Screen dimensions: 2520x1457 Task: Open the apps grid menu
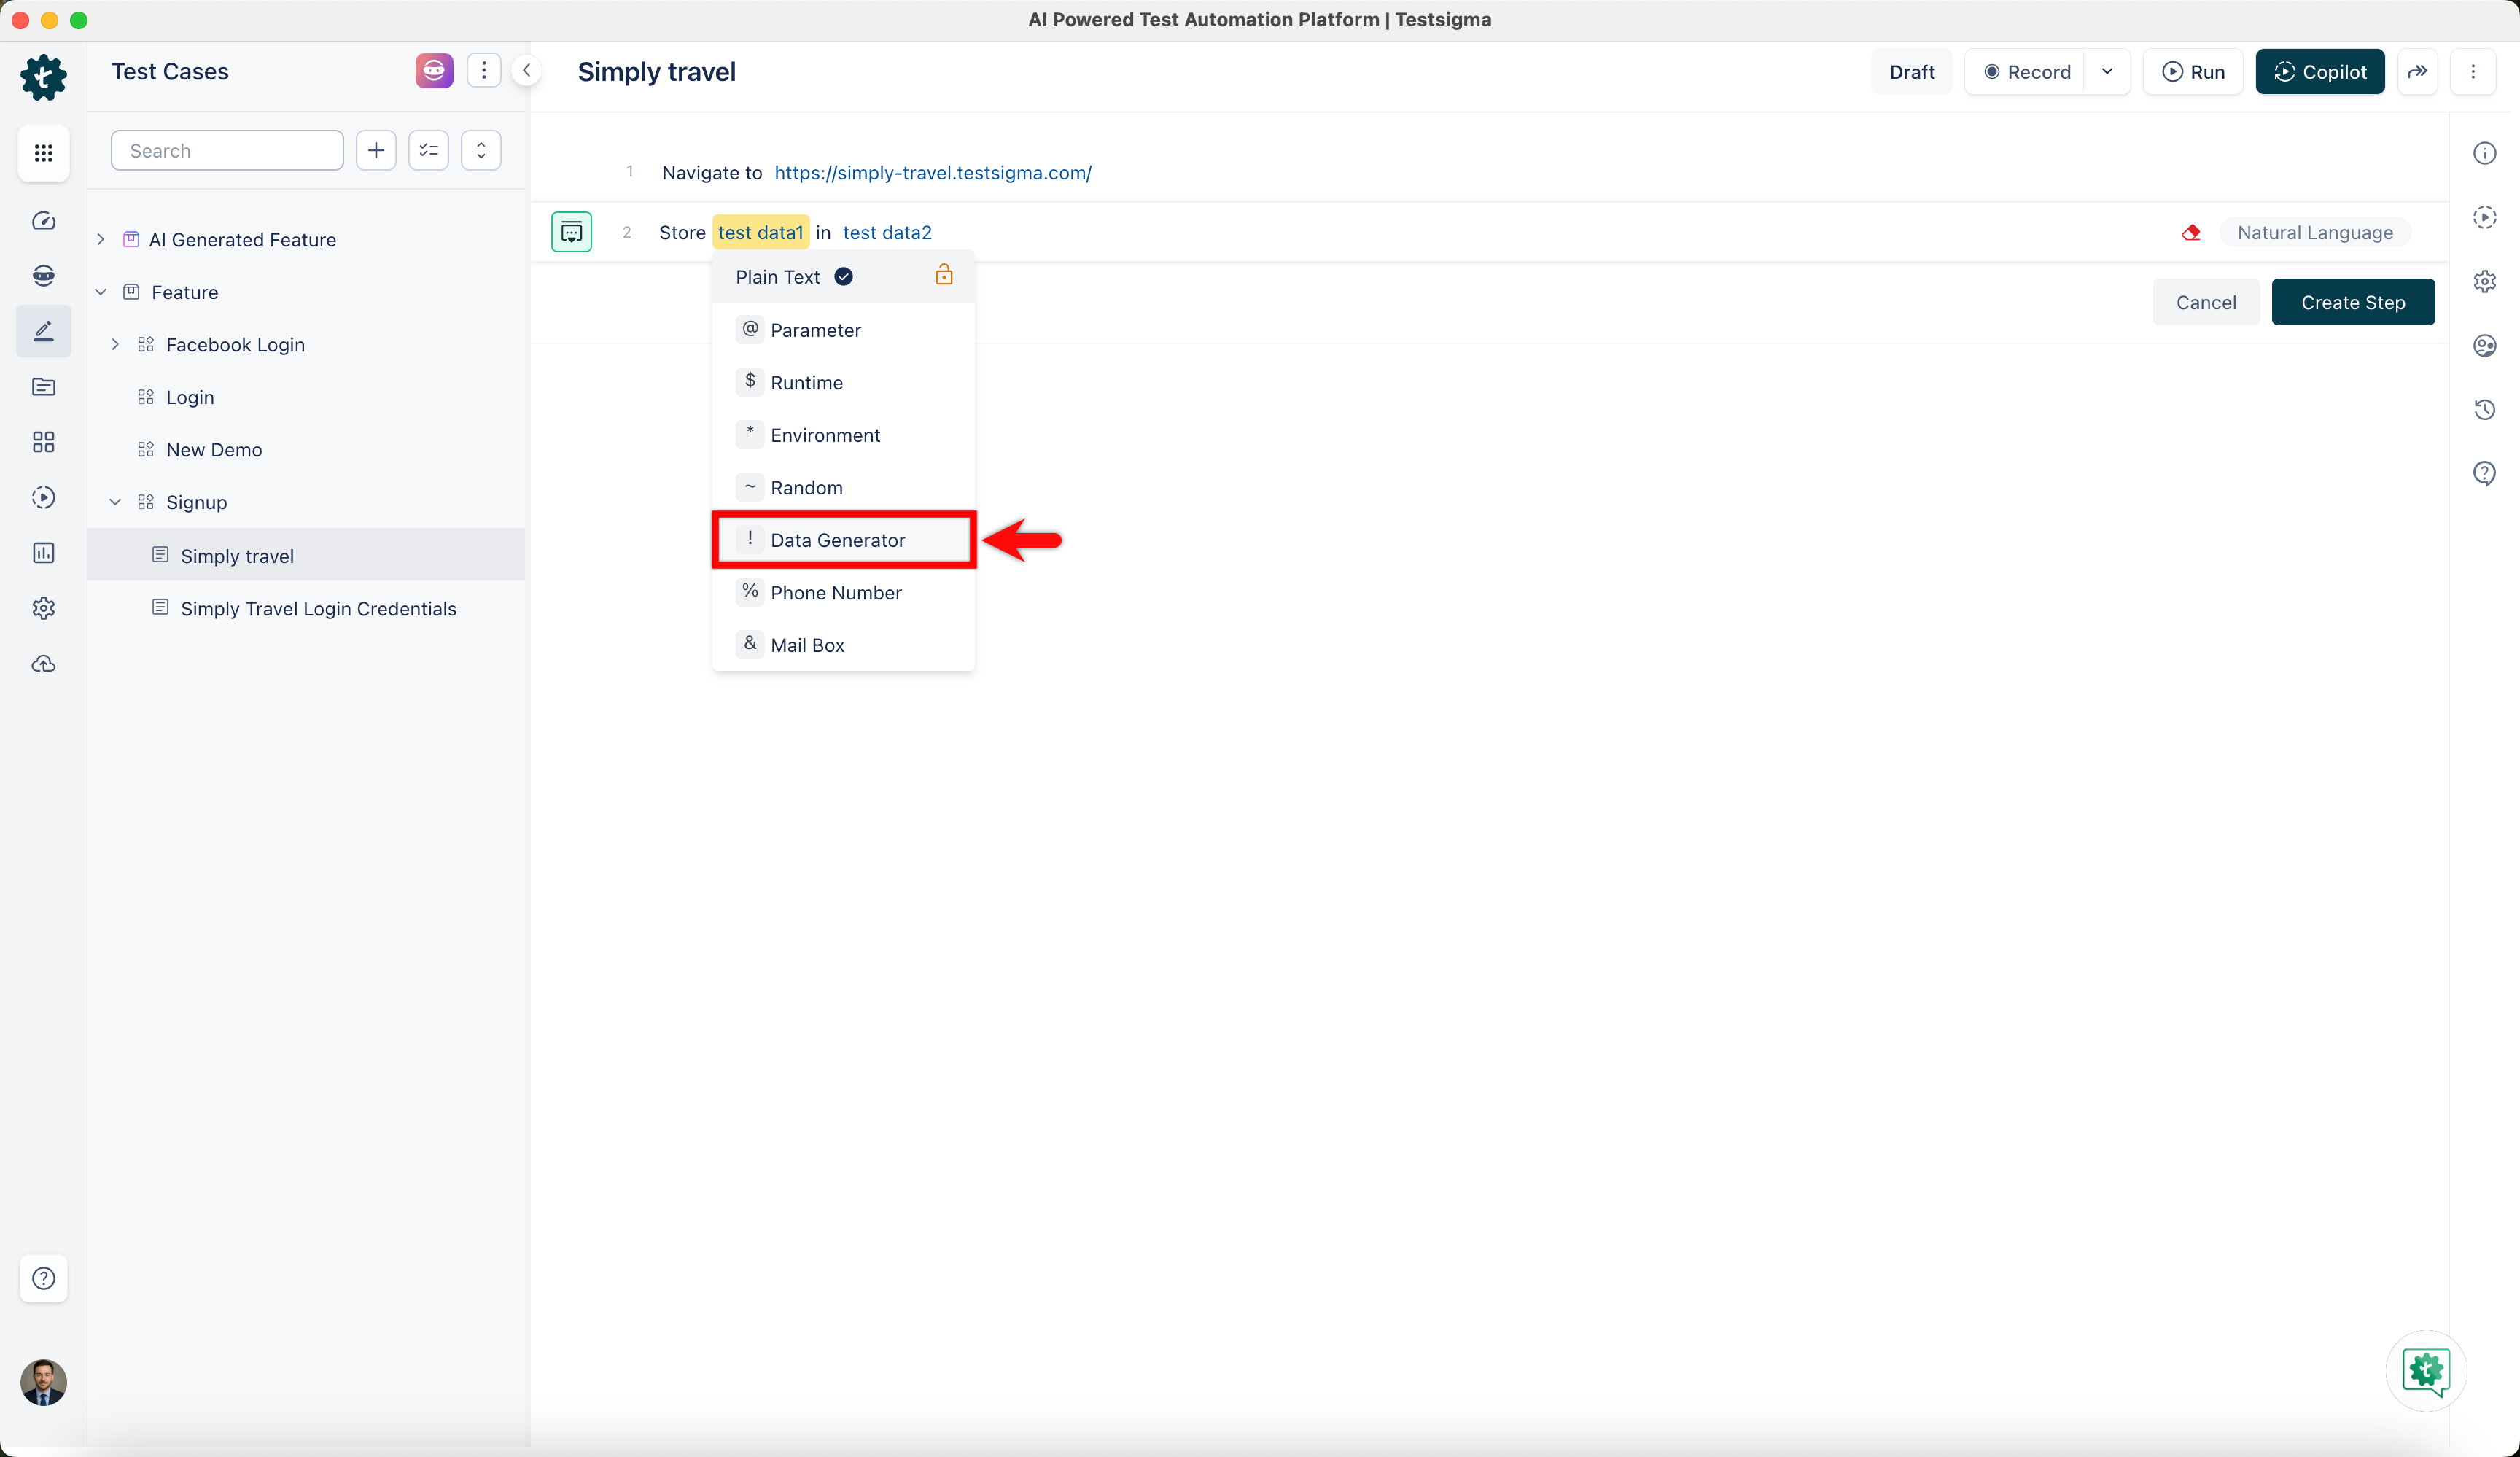[43, 153]
